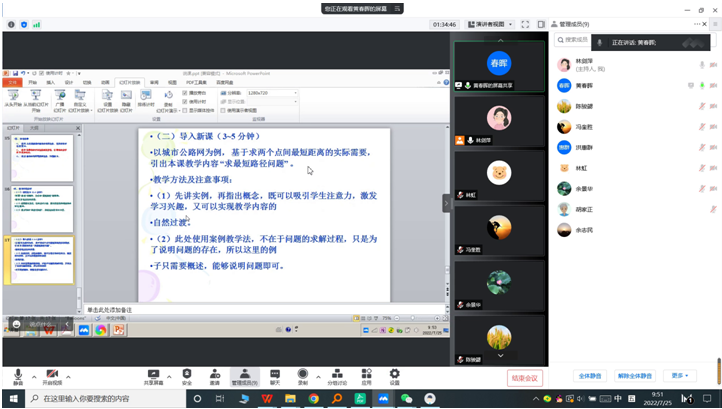
Task: Switch to the 动画 ribbon tab
Action: [x=105, y=82]
